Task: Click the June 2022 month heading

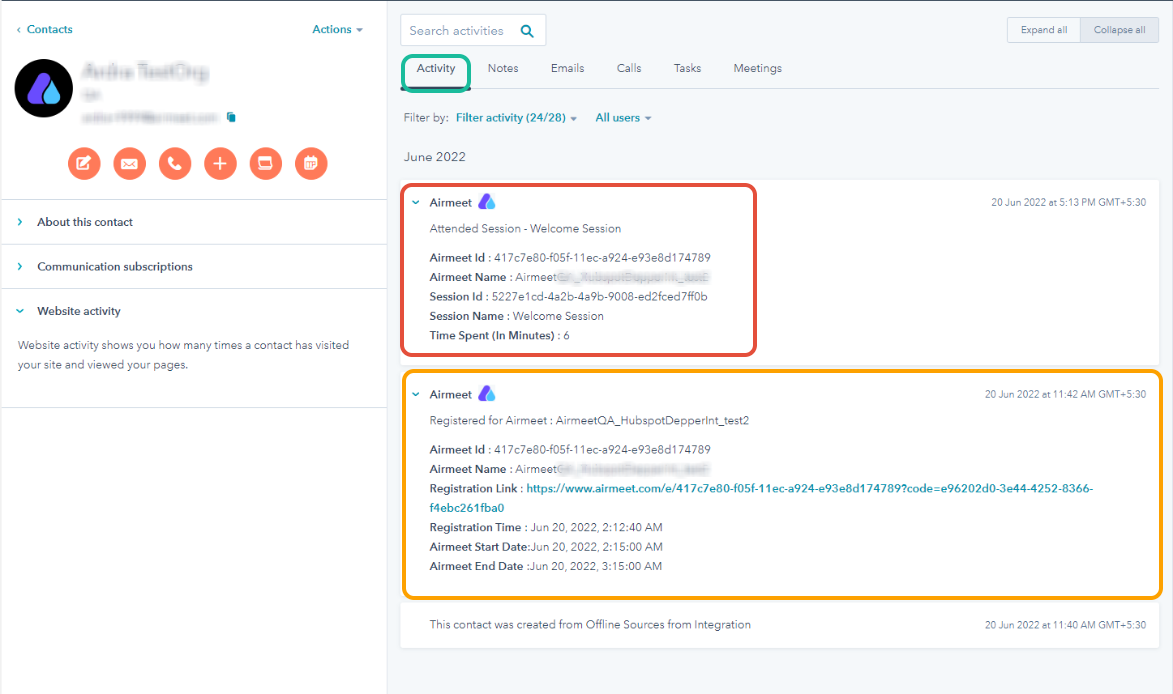Action: 435,157
